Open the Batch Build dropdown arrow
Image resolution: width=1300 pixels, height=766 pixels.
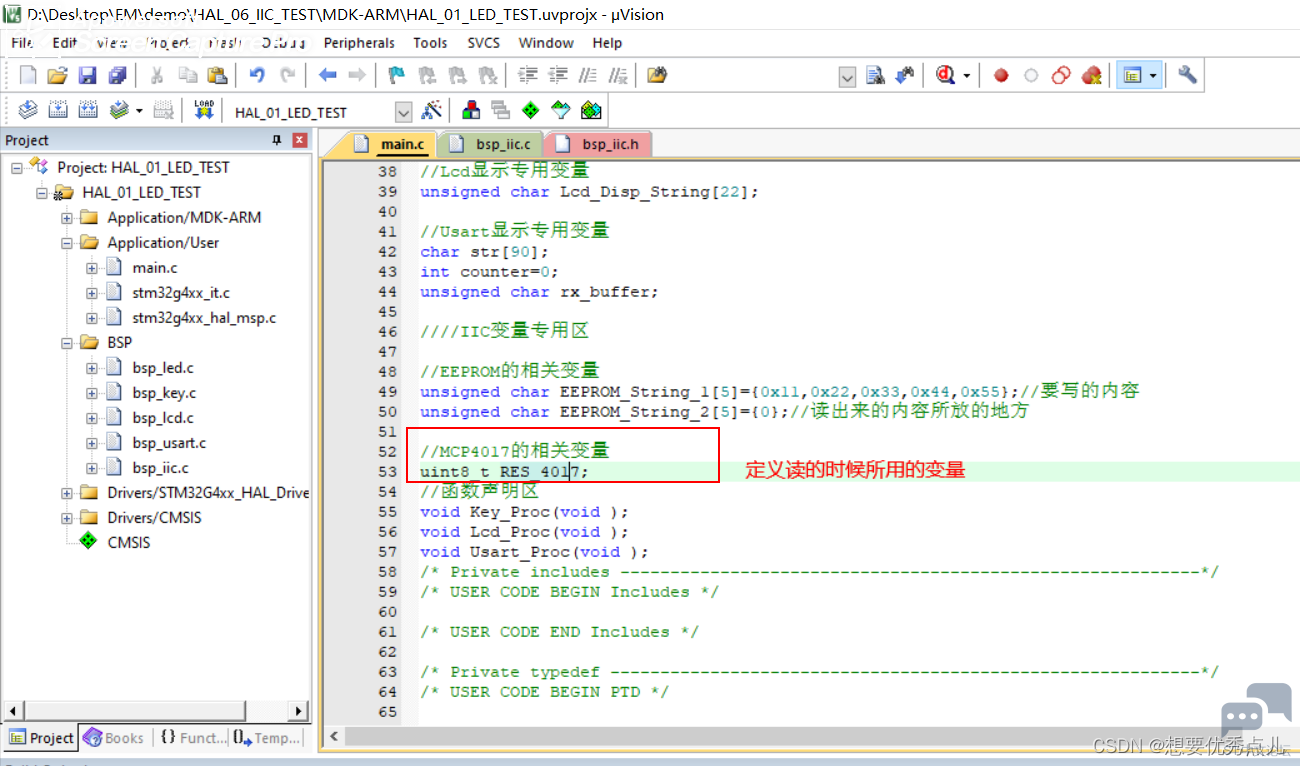[139, 111]
